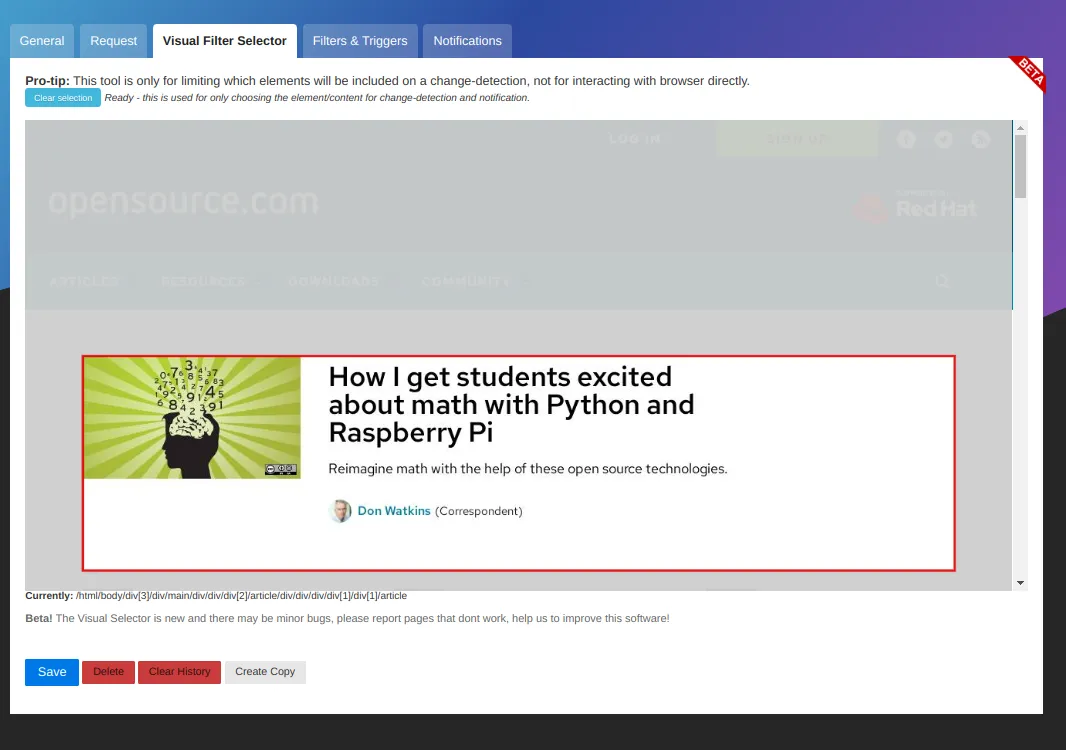Click the Create Copy button
Screen dimensions: 1066x750
click(265, 672)
